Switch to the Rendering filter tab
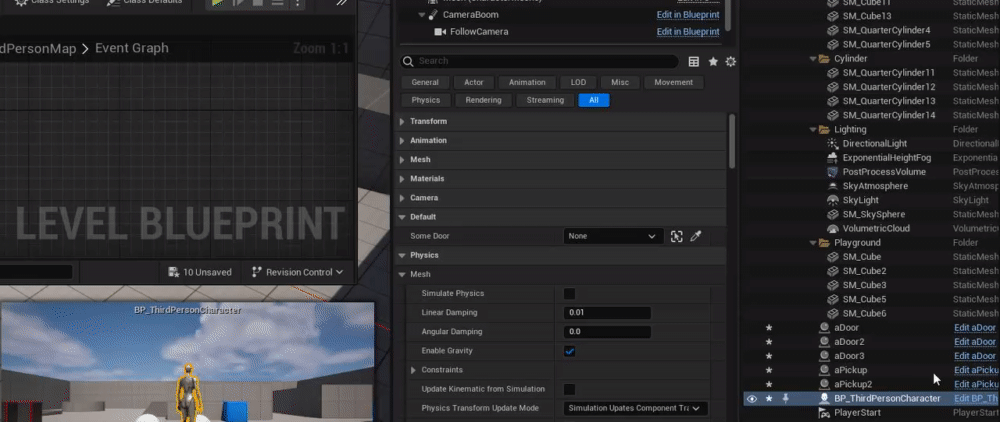 click(x=483, y=100)
